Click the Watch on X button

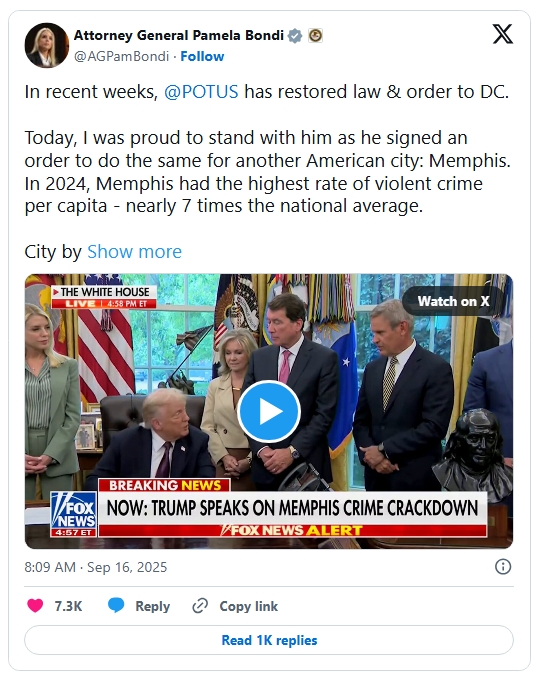point(453,301)
